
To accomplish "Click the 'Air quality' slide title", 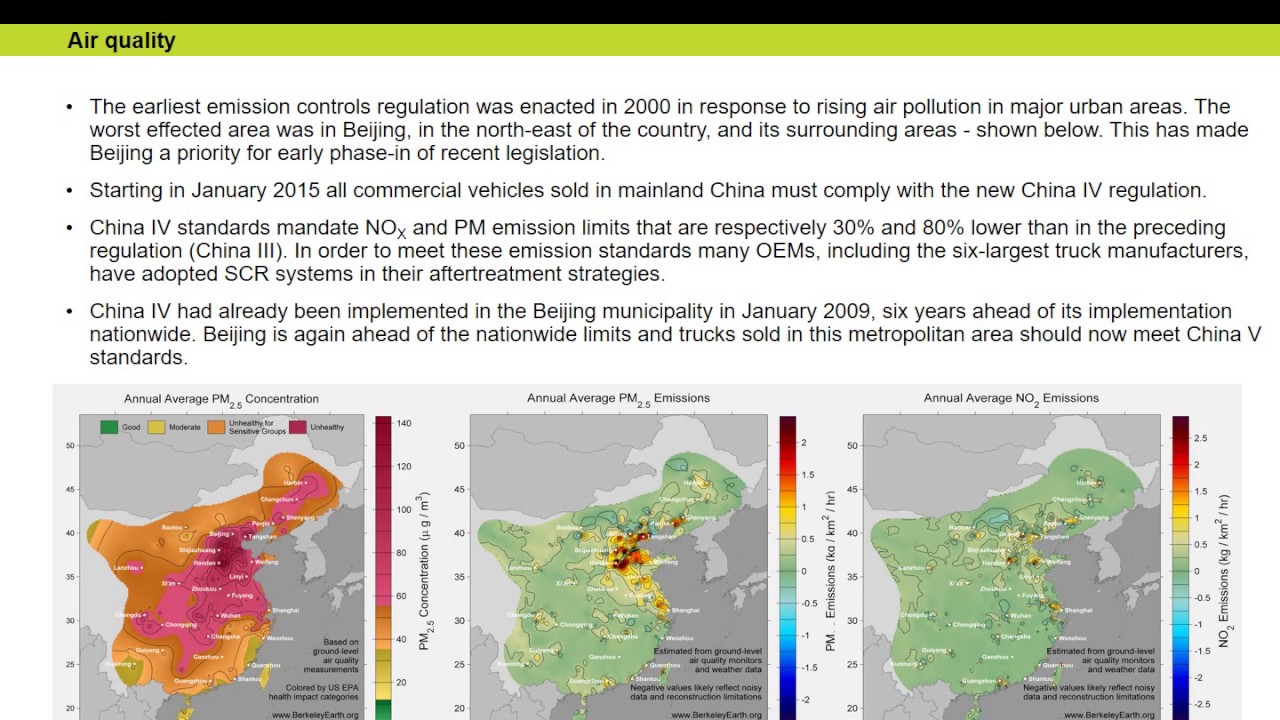I will [x=121, y=40].
